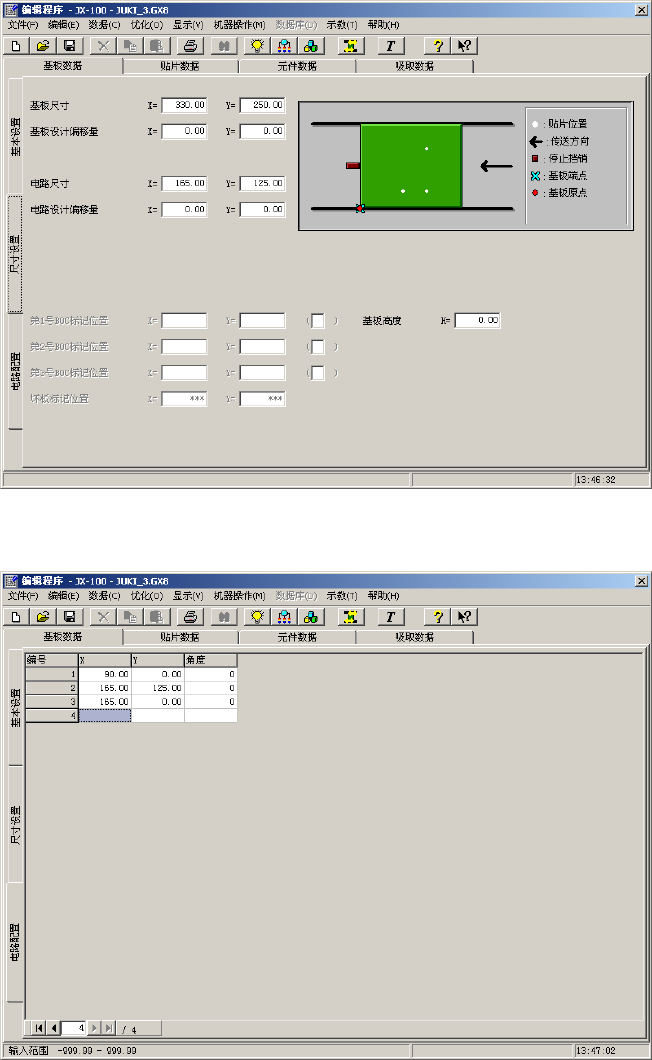Click yellow question mark icon in X/Y table window
The image size is (652, 1060).
click(438, 617)
